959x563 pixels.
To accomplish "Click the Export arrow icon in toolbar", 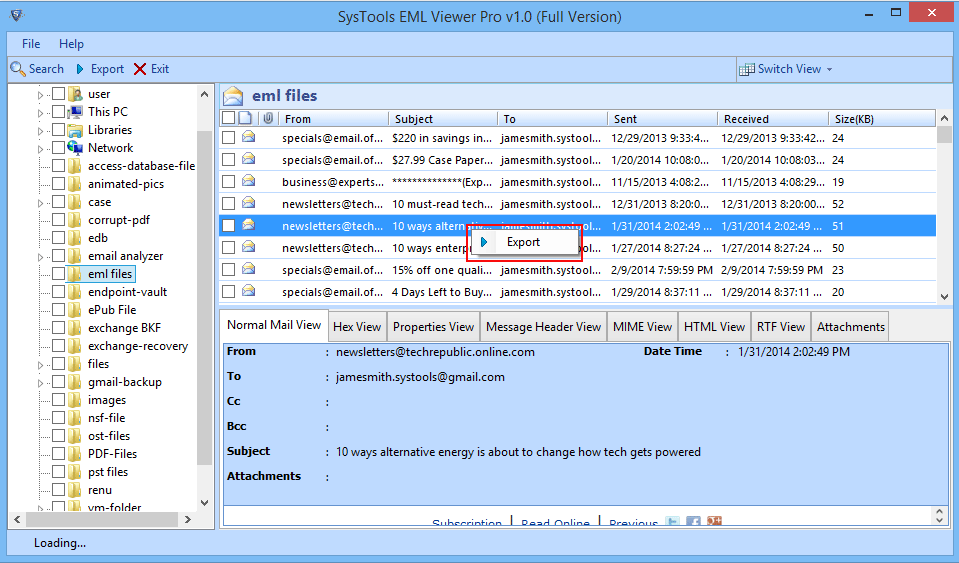I will tap(80, 69).
